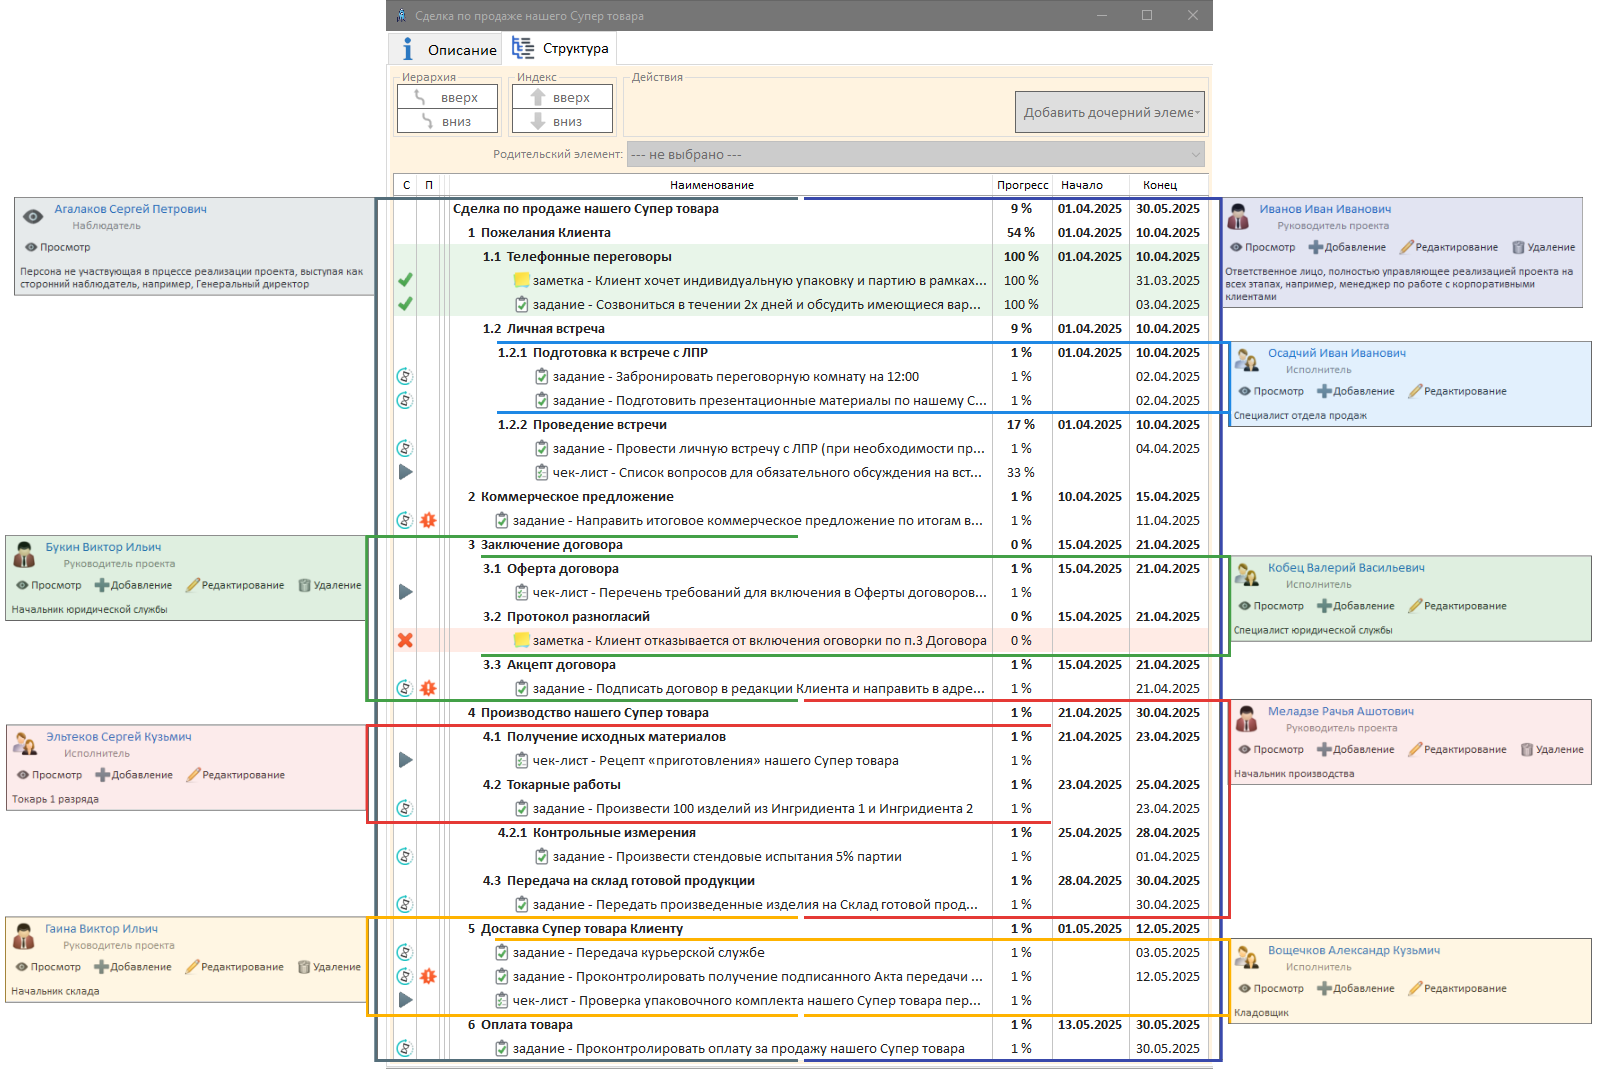This screenshot has width=1600, height=1069.
Task: Switch to the Структура tab
Action: coord(561,48)
